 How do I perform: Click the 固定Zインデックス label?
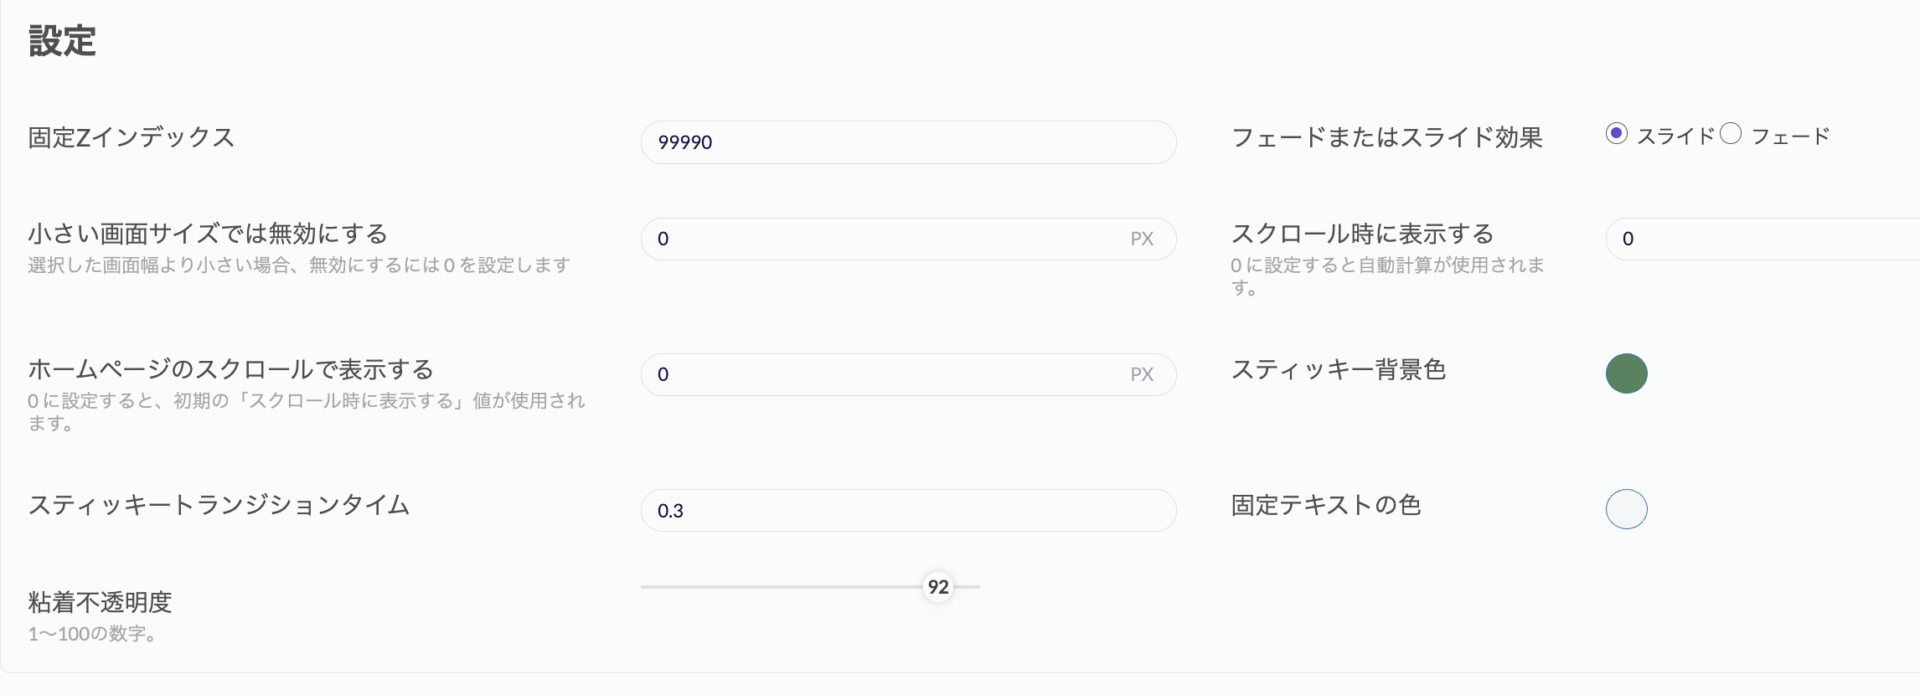(x=131, y=138)
